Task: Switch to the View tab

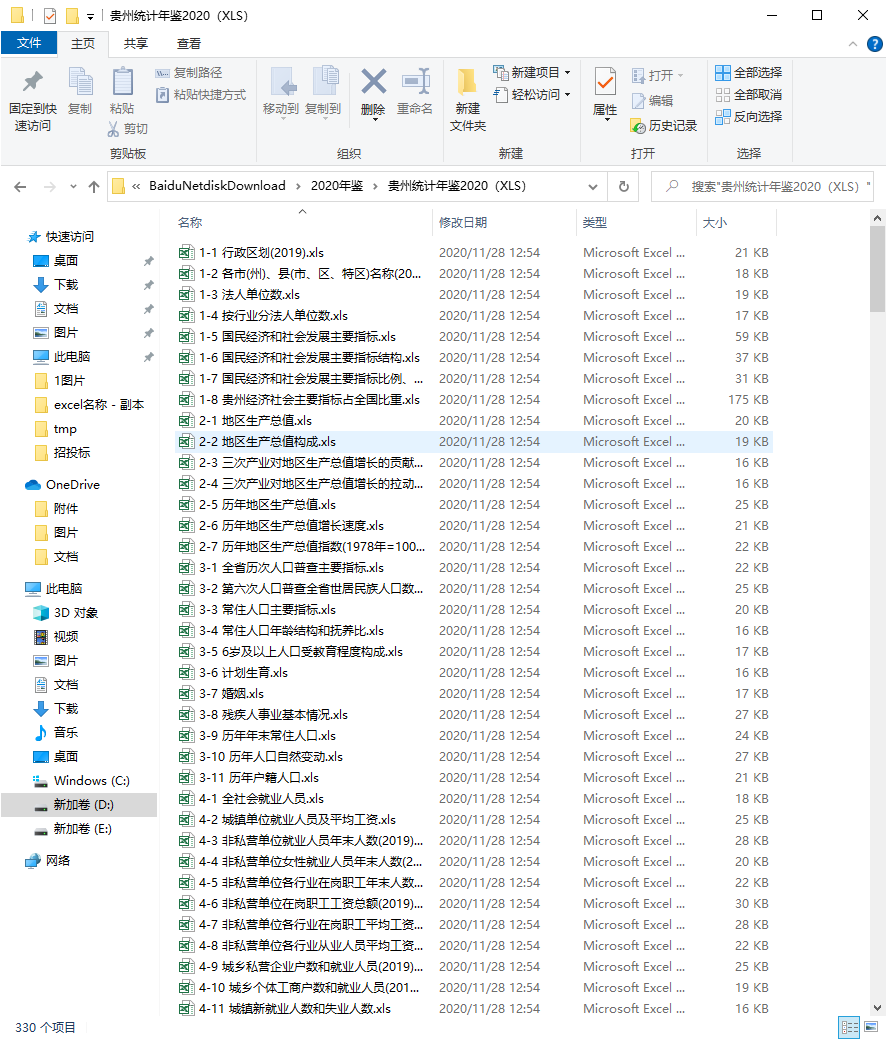Action: click(188, 44)
